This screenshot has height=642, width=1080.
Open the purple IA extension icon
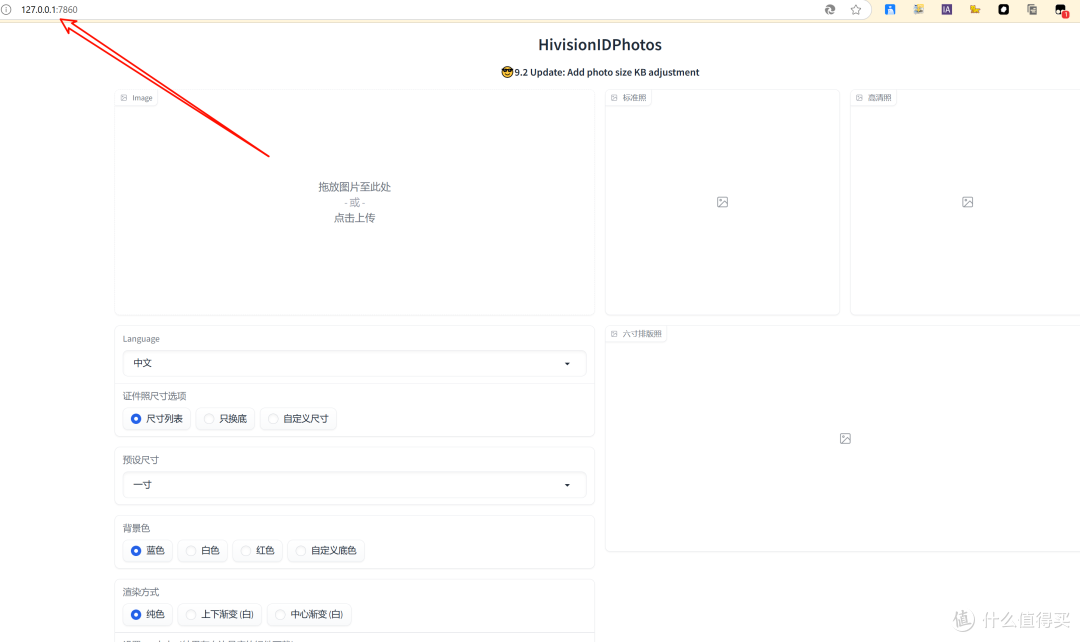coord(946,10)
